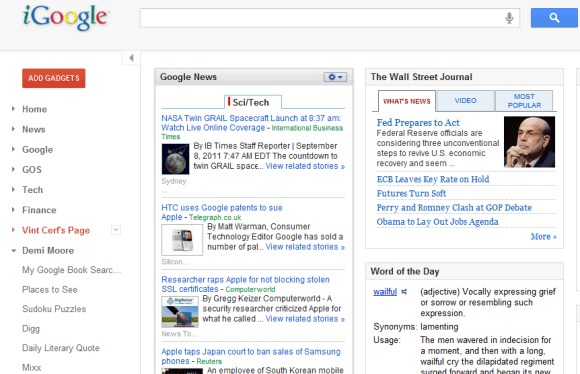The height and width of the screenshot is (374, 580).
Task: Select Demi Moore in the sidebar
Action: 48,250
